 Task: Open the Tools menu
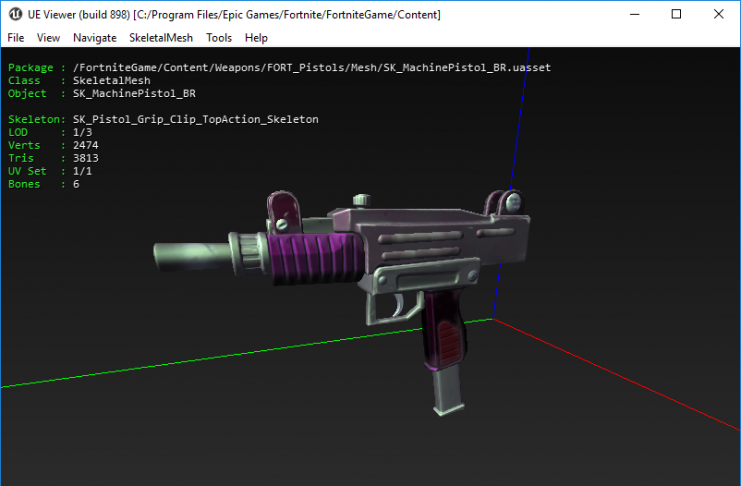(x=219, y=38)
